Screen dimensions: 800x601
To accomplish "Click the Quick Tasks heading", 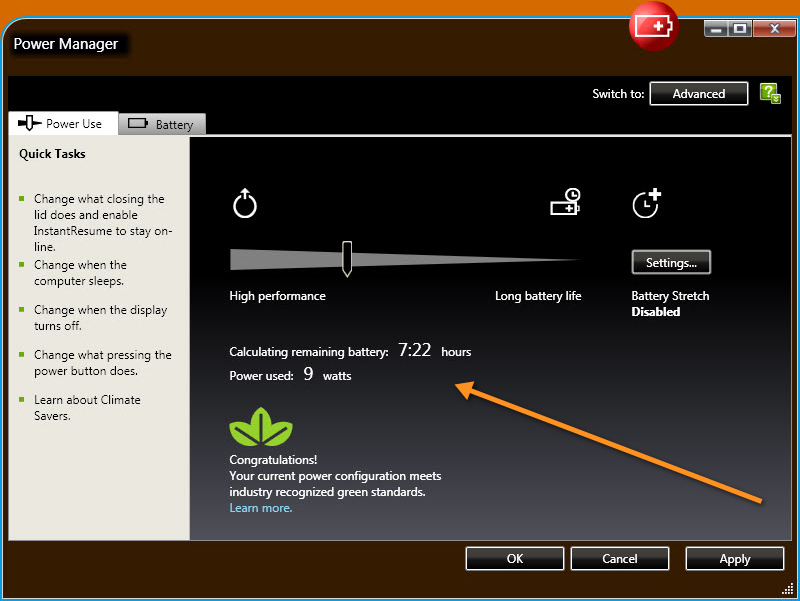I will [52, 154].
